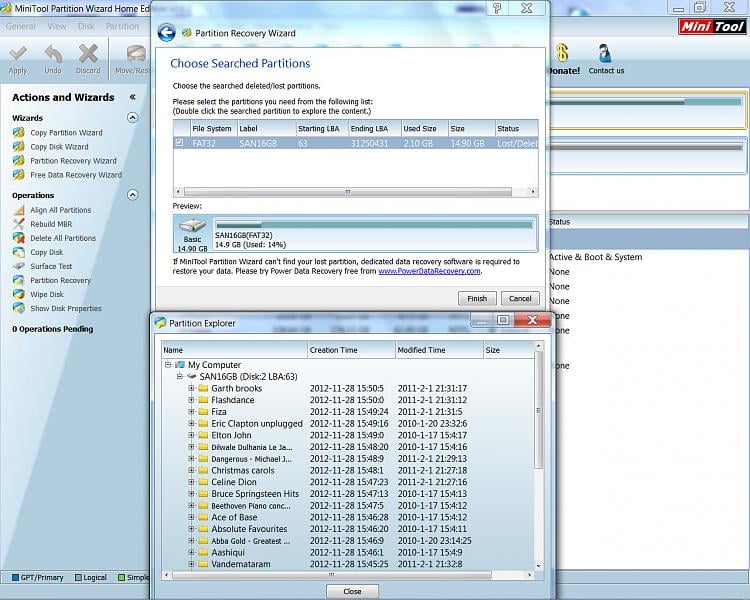Screen dimensions: 750x600
Task: Click the Starting LBA column header
Action: tap(322, 128)
